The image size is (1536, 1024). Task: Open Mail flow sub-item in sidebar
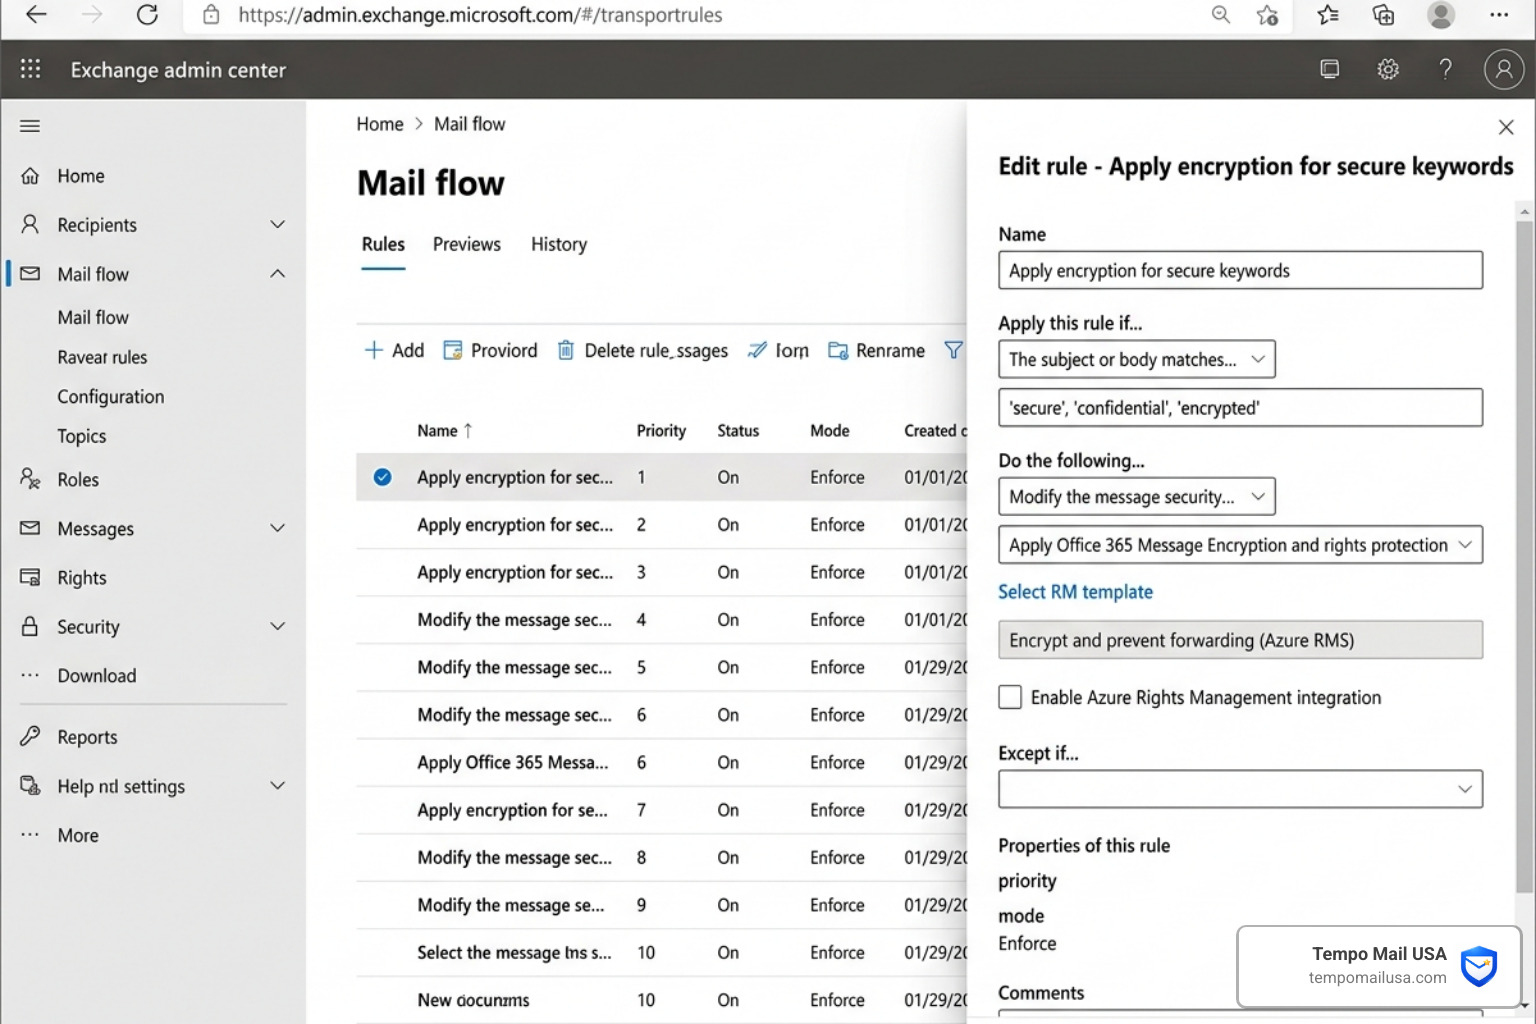[93, 318]
